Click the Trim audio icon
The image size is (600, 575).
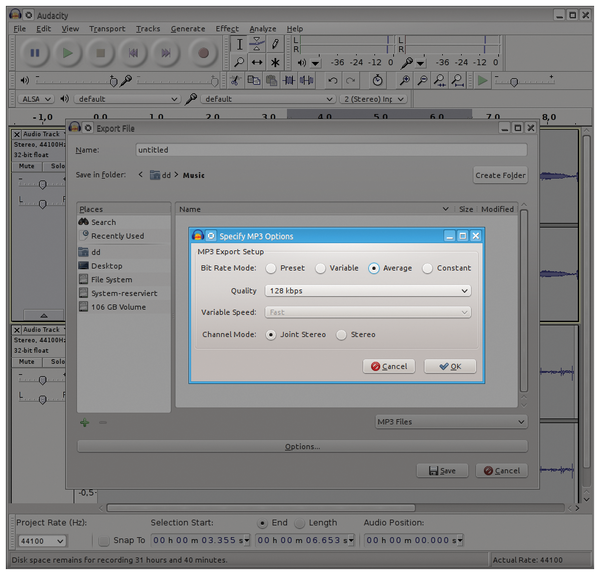point(289,80)
